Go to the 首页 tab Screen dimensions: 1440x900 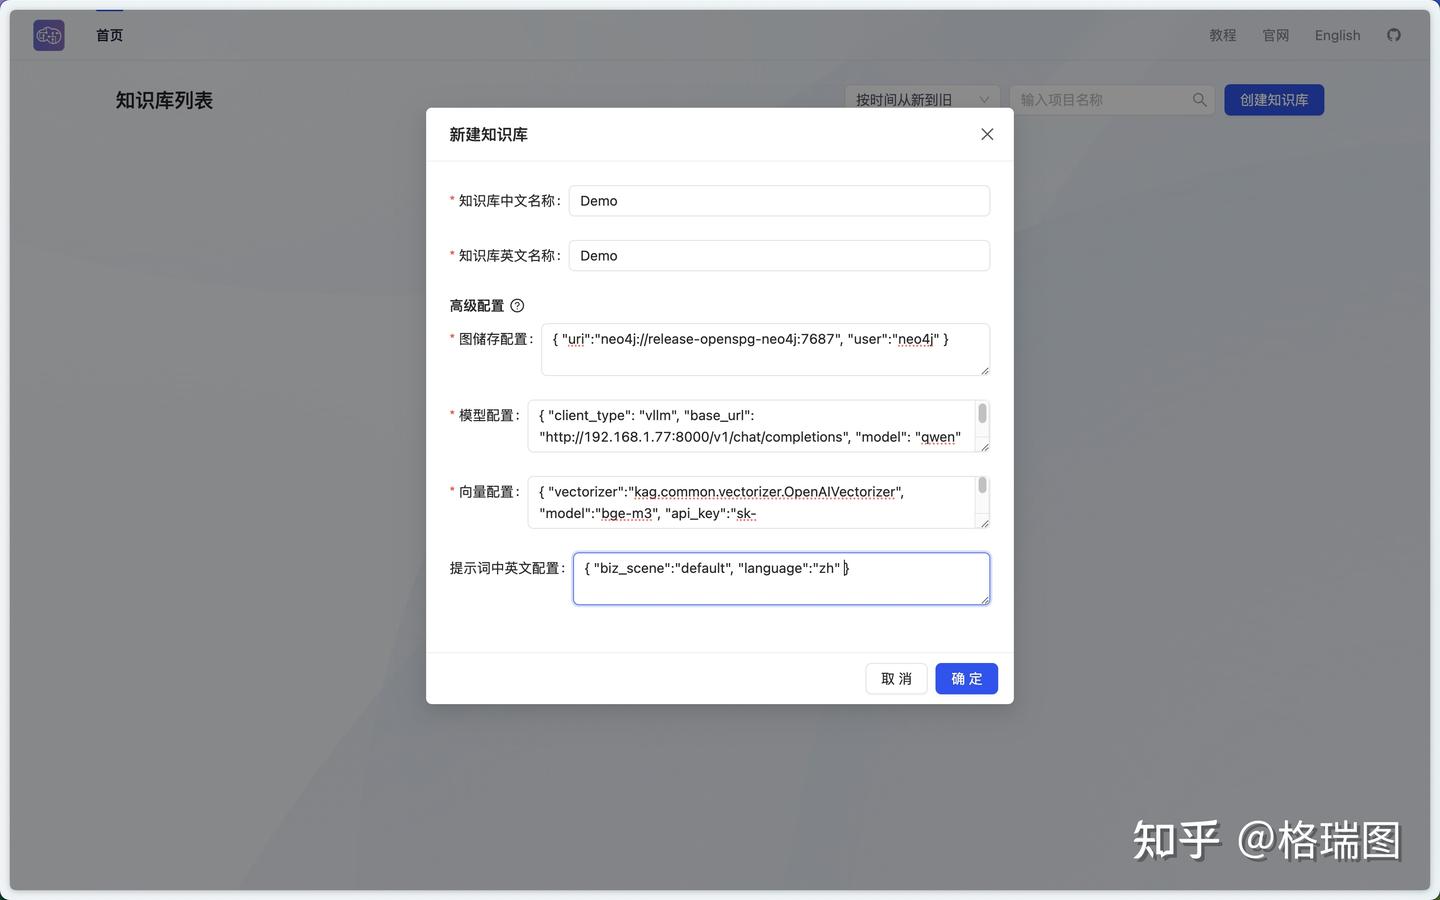click(110, 35)
